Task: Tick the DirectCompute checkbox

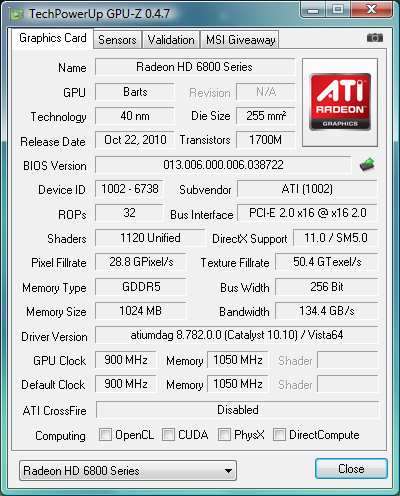Action: 279,435
